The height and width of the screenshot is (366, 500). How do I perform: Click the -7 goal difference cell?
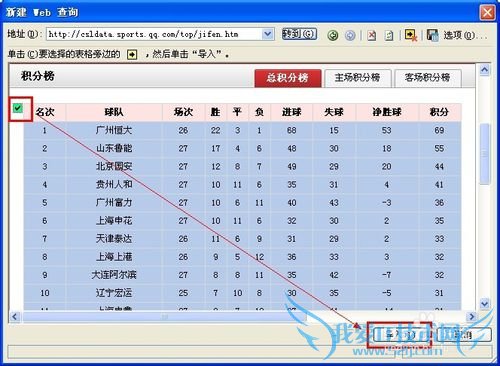(x=387, y=275)
